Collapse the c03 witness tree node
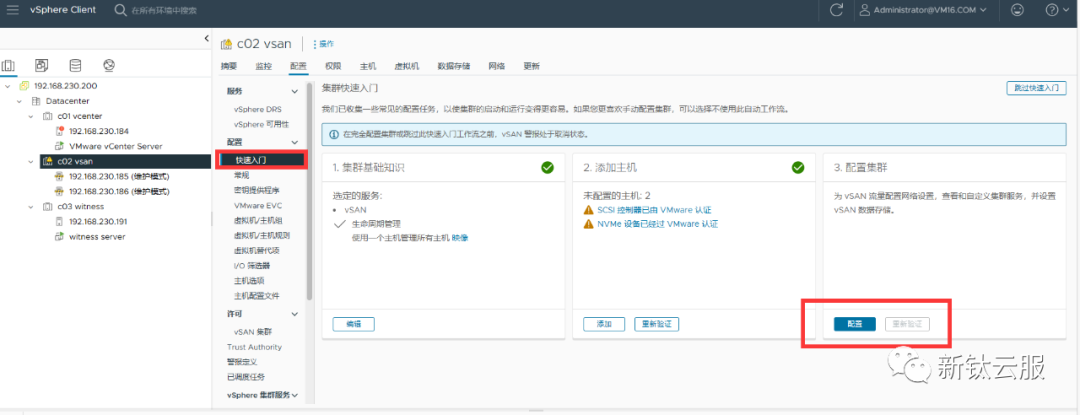The image size is (1080, 415). point(30,206)
